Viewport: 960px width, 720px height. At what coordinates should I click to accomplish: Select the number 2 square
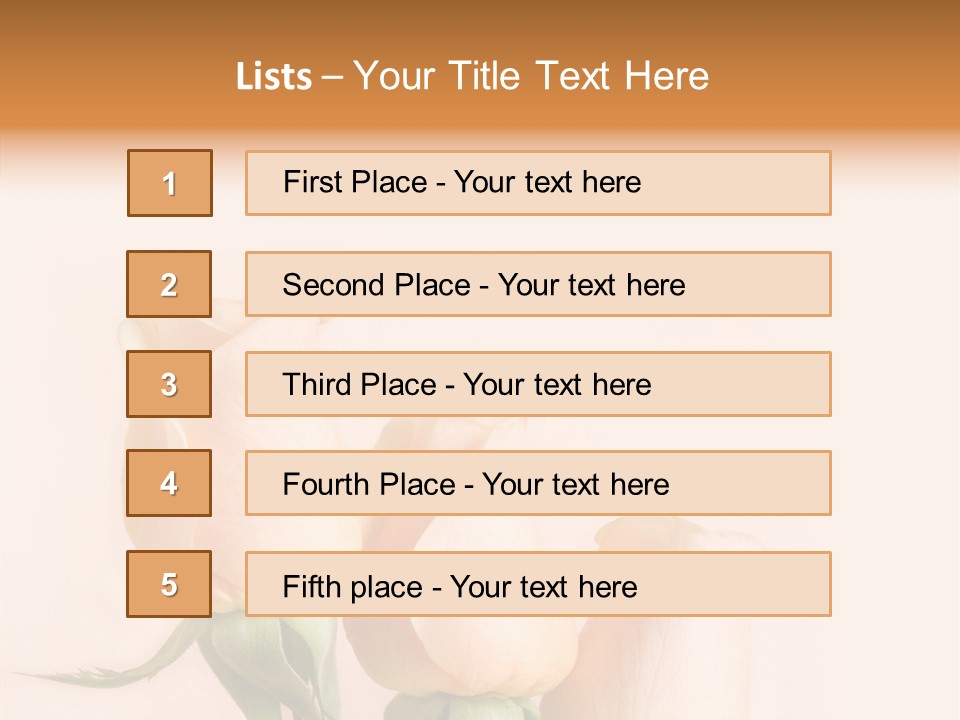coord(170,284)
